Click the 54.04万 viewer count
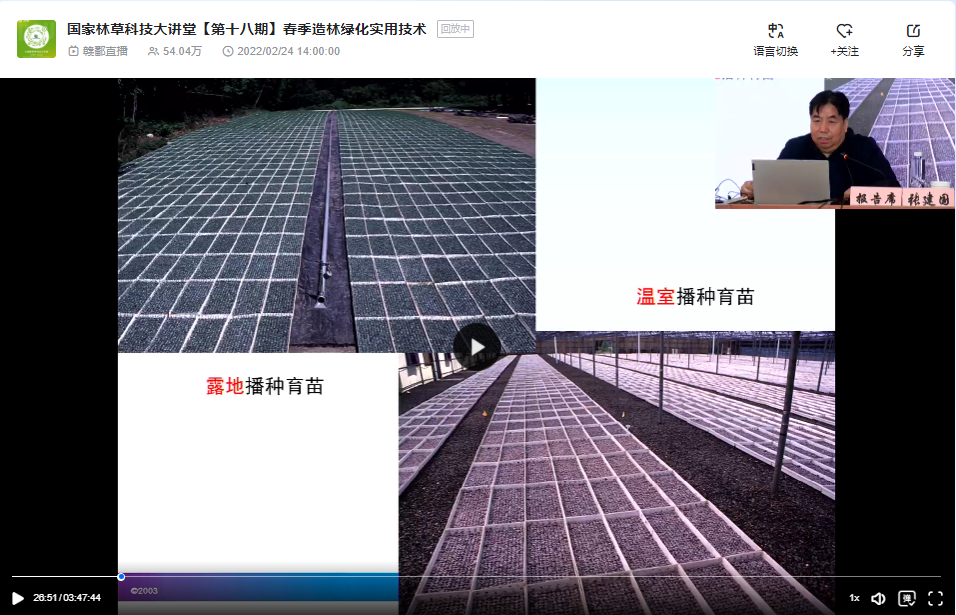956x615 pixels. (182, 51)
